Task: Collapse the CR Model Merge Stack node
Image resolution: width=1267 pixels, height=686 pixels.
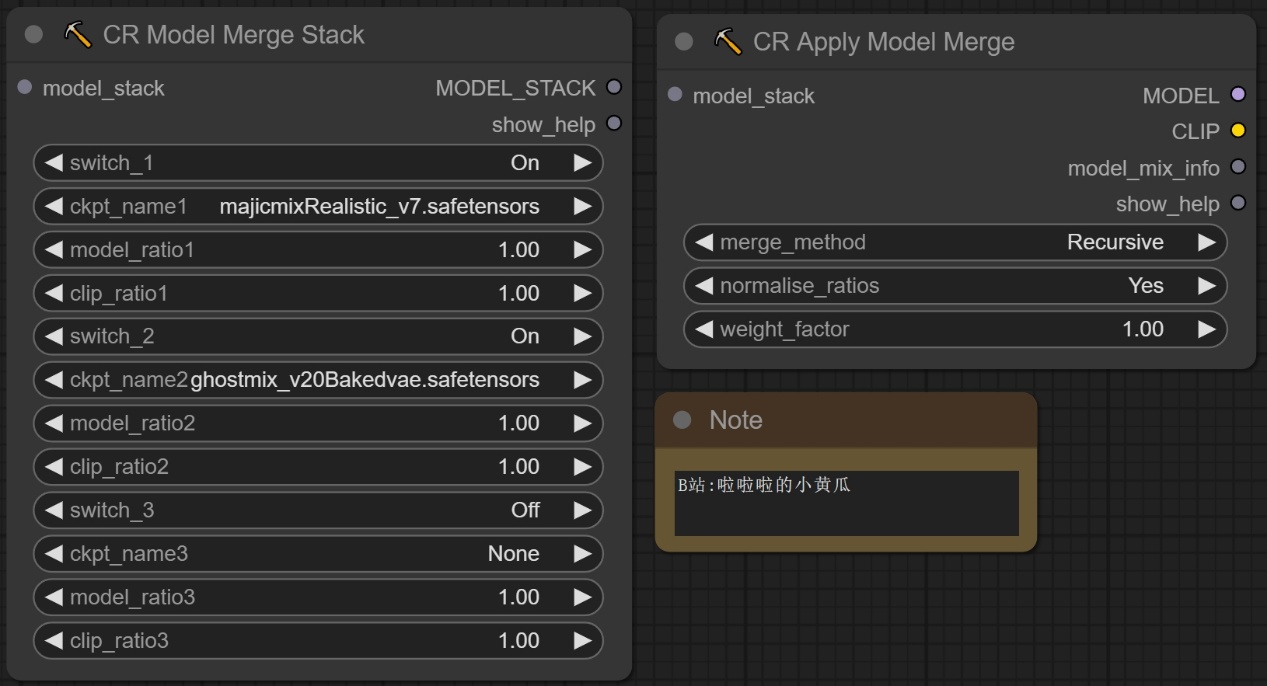Action: pyautogui.click(x=34, y=35)
